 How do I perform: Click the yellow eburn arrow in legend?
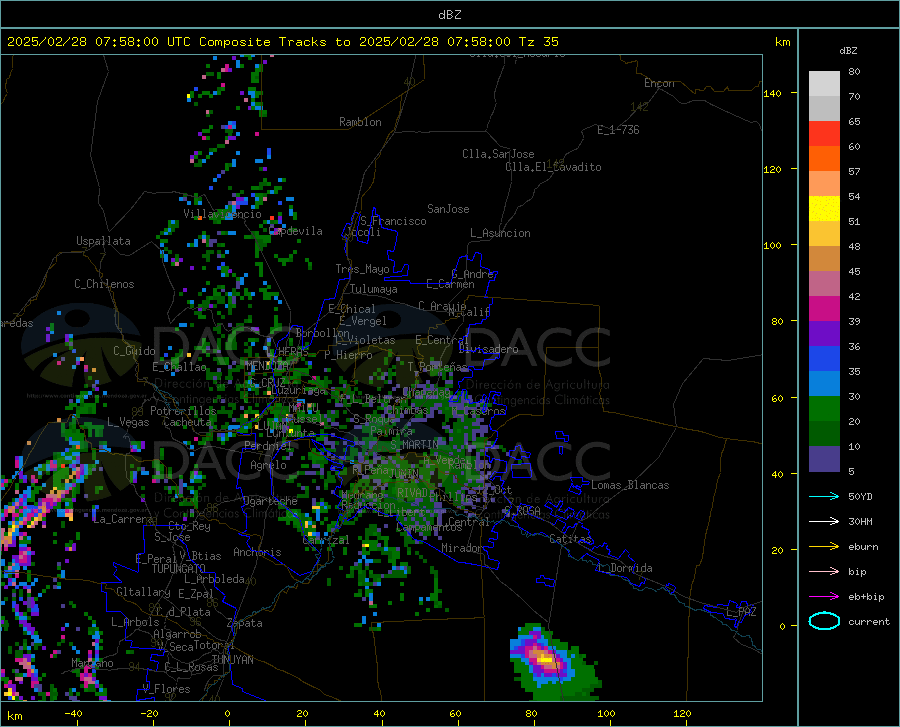click(824, 547)
